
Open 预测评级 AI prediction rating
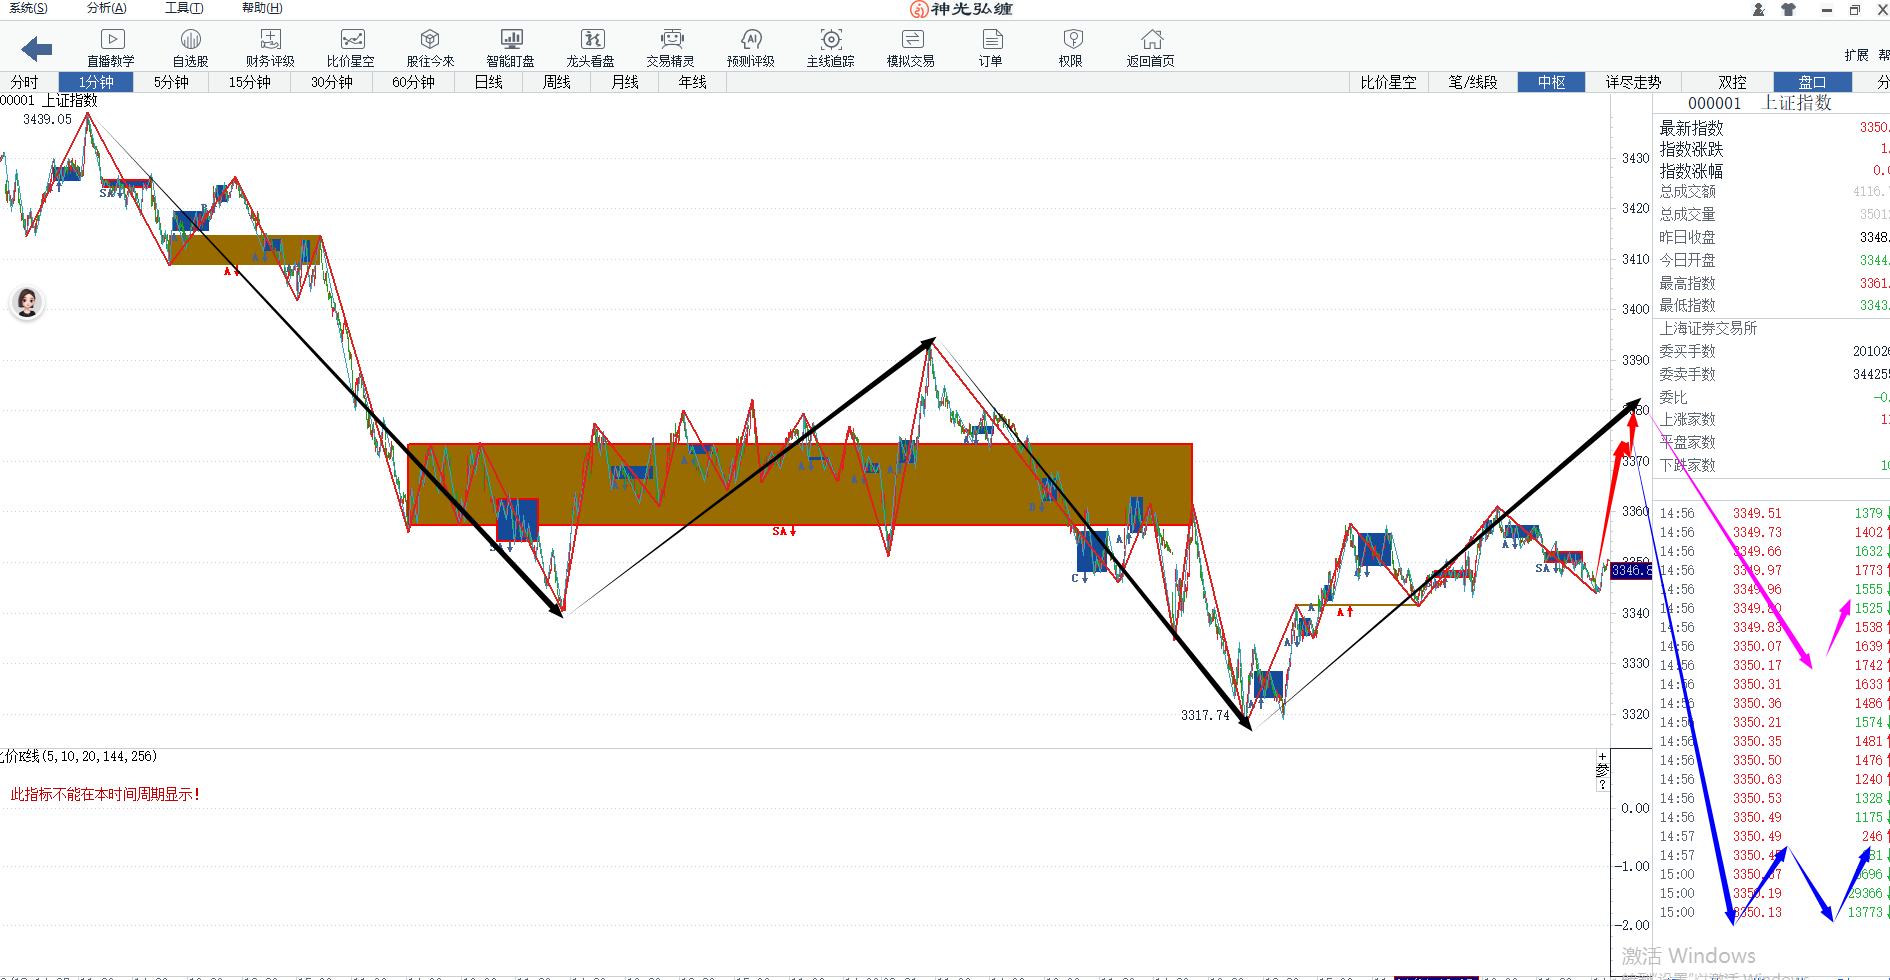tap(751, 48)
